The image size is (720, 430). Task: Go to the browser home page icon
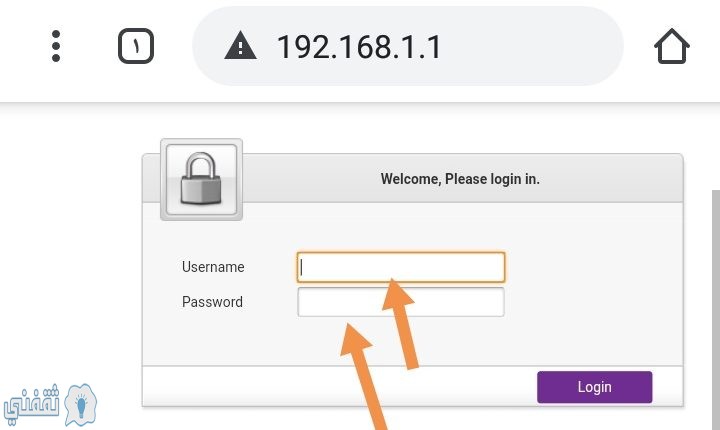tap(672, 46)
